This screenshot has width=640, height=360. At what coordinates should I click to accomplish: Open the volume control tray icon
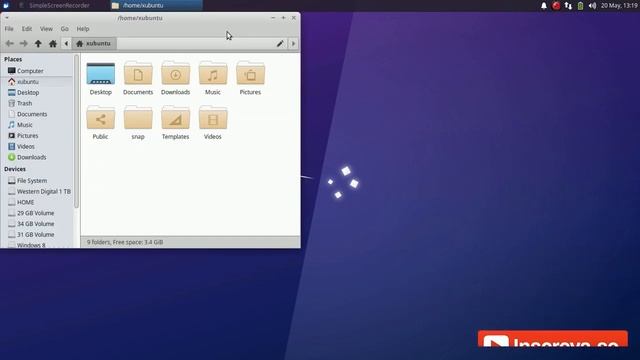[x=592, y=6]
